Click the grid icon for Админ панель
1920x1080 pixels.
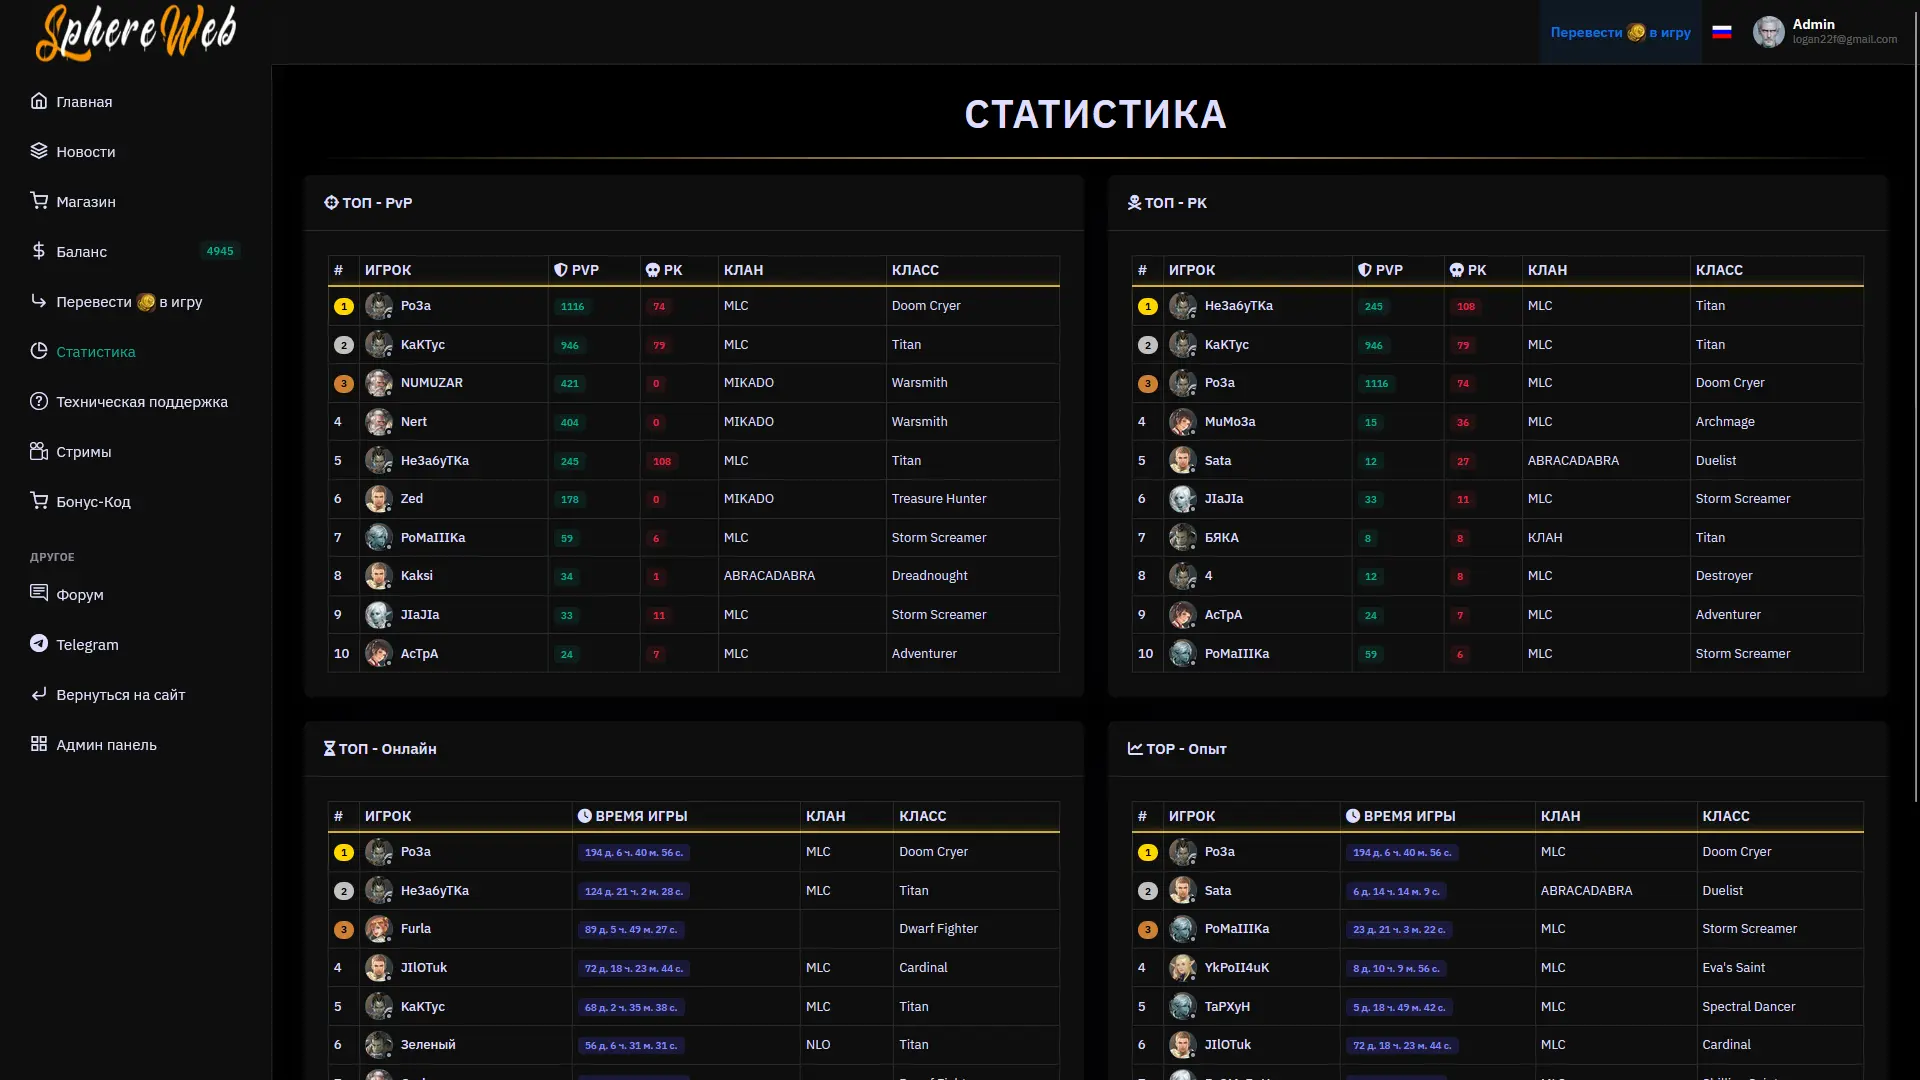pos(39,744)
